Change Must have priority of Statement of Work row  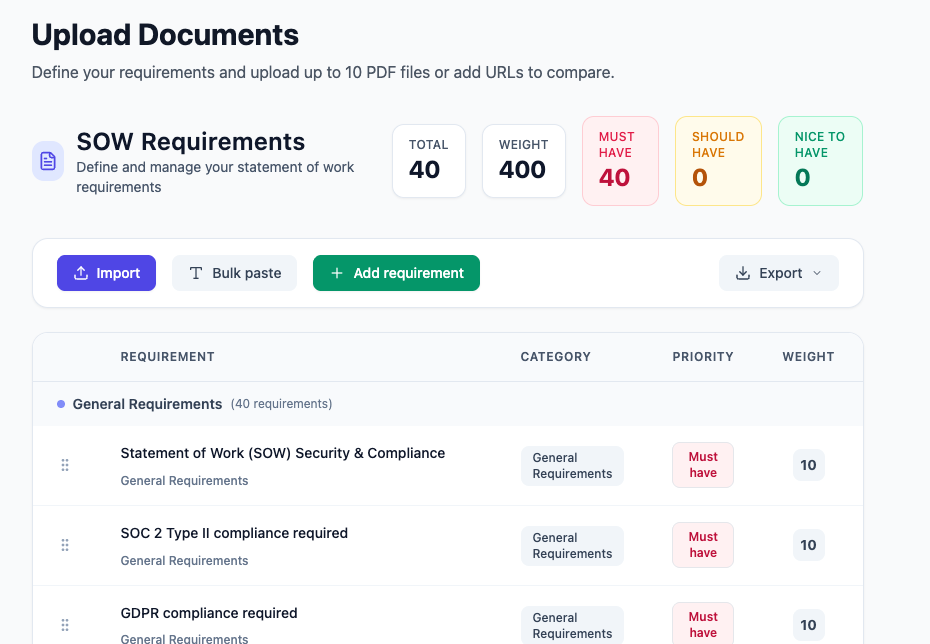[703, 465]
